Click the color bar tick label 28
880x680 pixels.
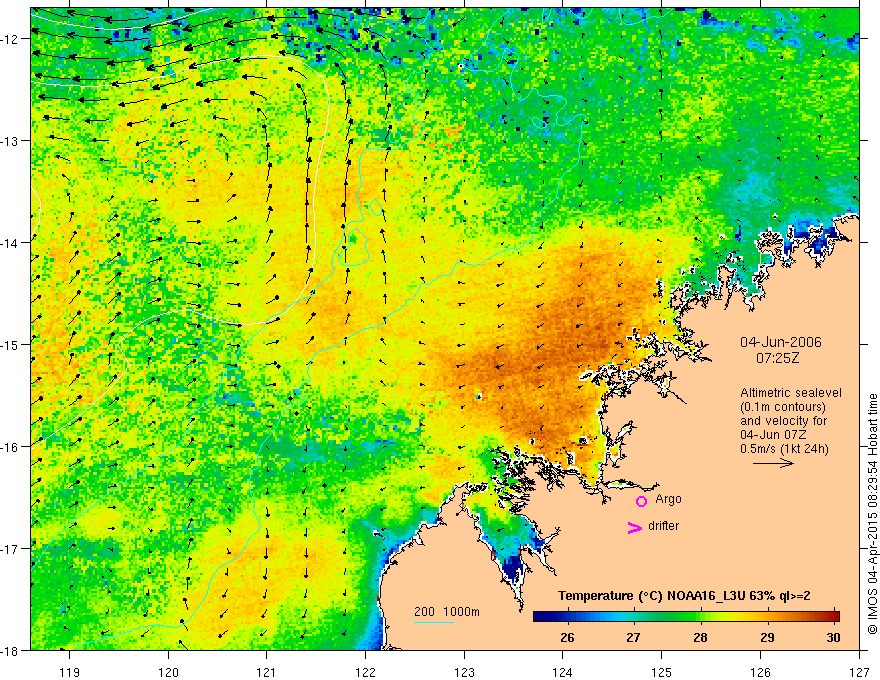pyautogui.click(x=700, y=637)
